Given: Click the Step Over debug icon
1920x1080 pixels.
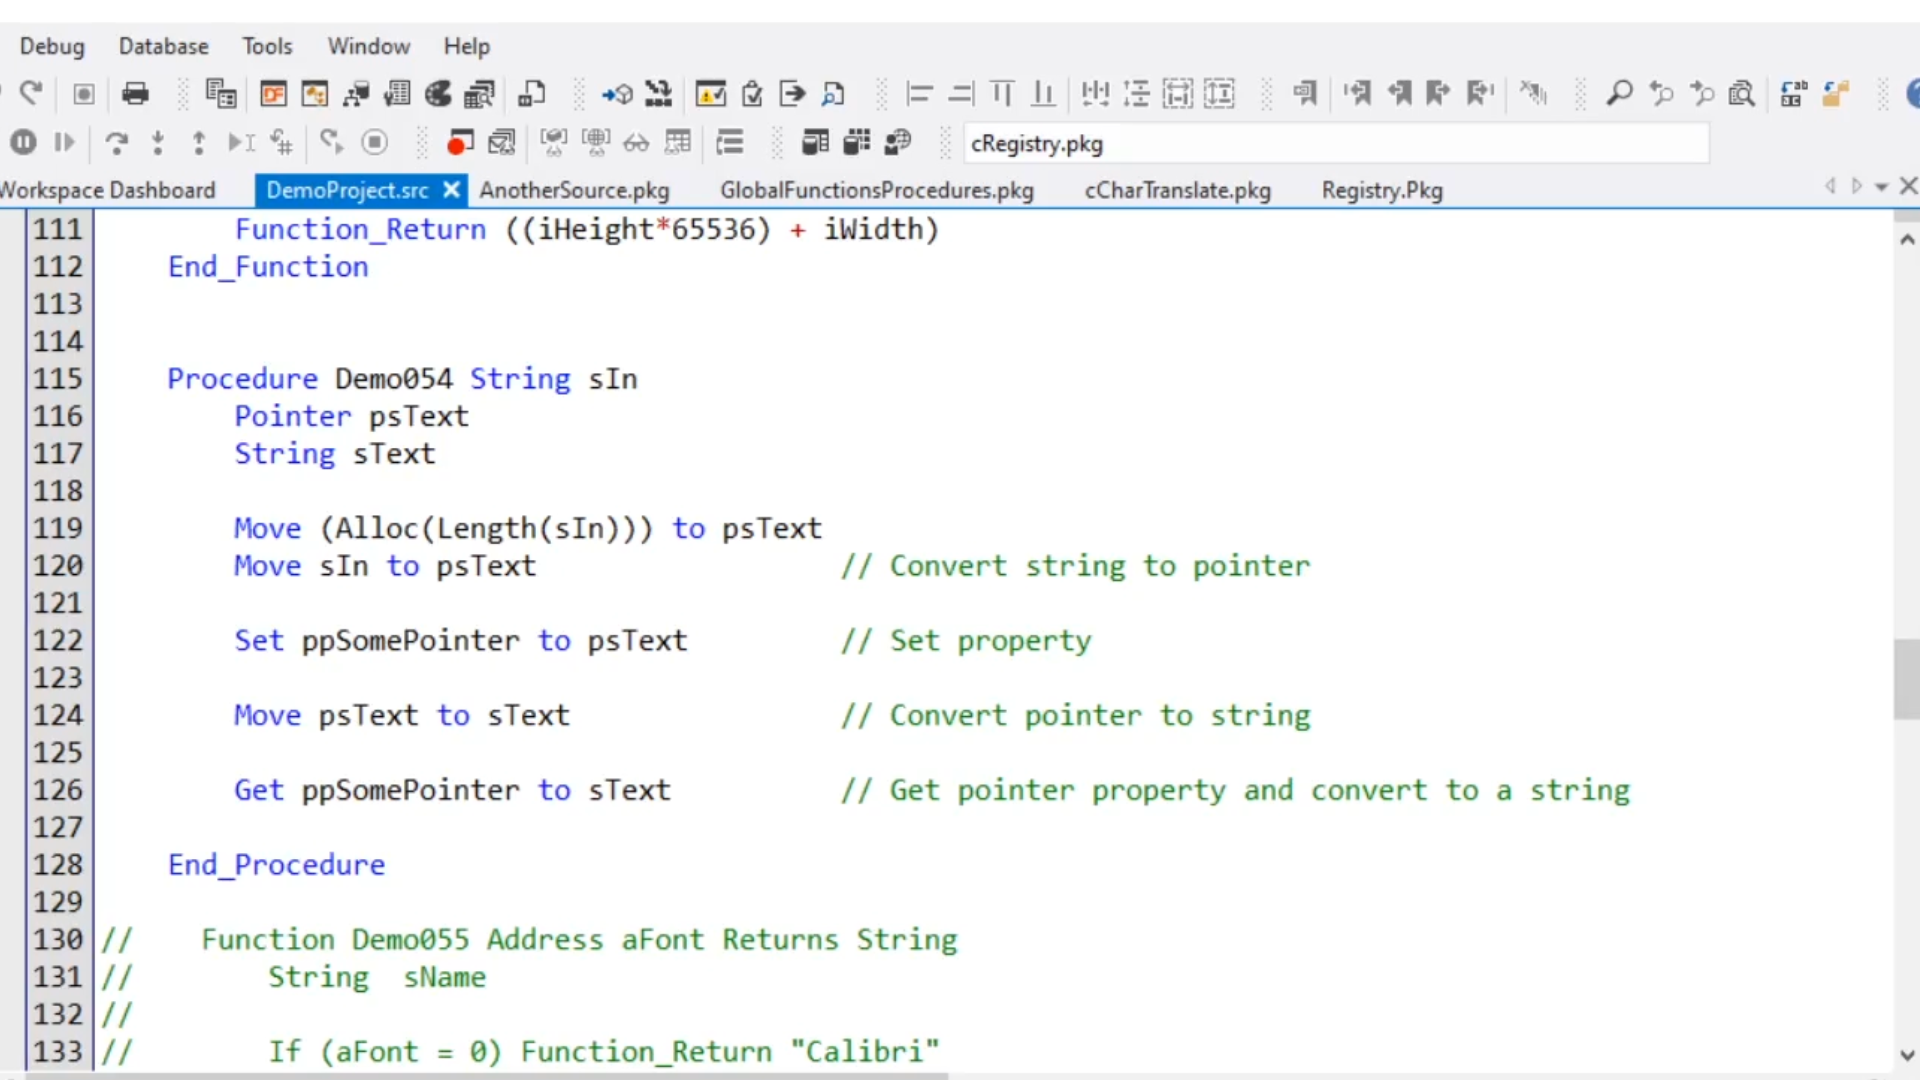Looking at the screenshot, I should pyautogui.click(x=117, y=143).
